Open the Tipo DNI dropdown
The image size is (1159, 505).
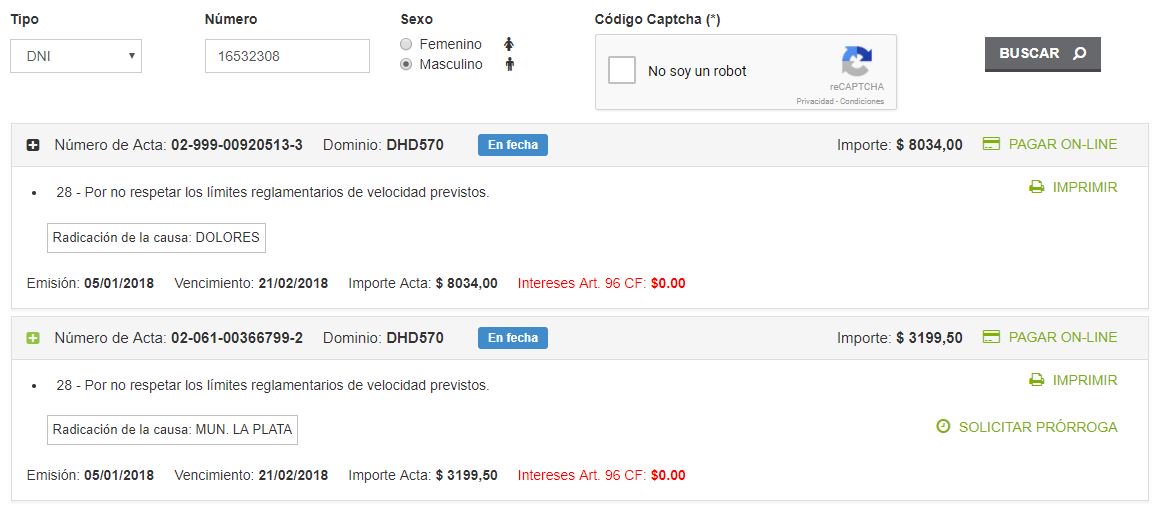click(x=76, y=56)
